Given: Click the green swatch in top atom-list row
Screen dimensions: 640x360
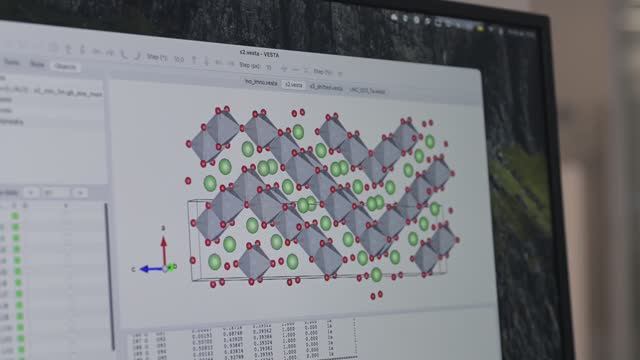Looking at the screenshot, I should [x=15, y=216].
